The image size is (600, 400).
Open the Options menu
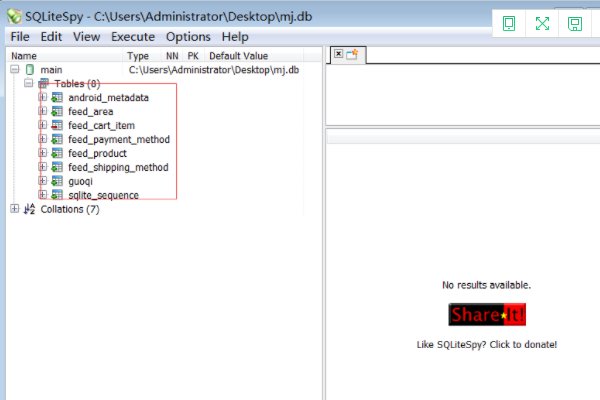coord(188,36)
